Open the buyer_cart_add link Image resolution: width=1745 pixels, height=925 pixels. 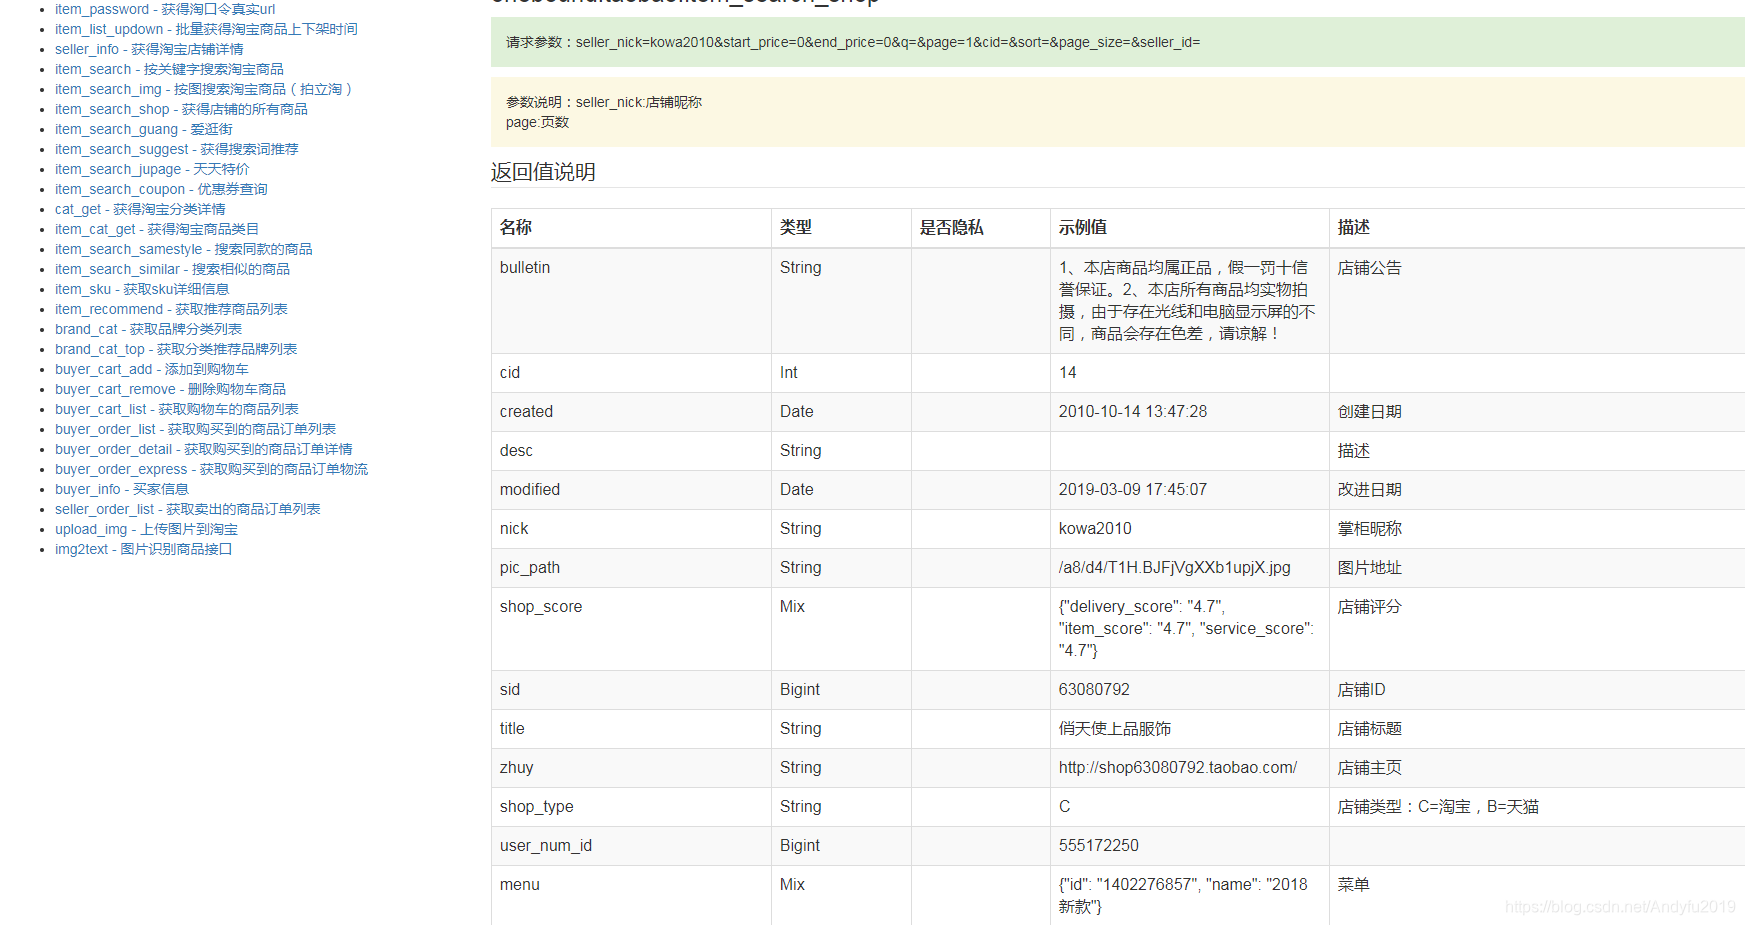pos(152,369)
